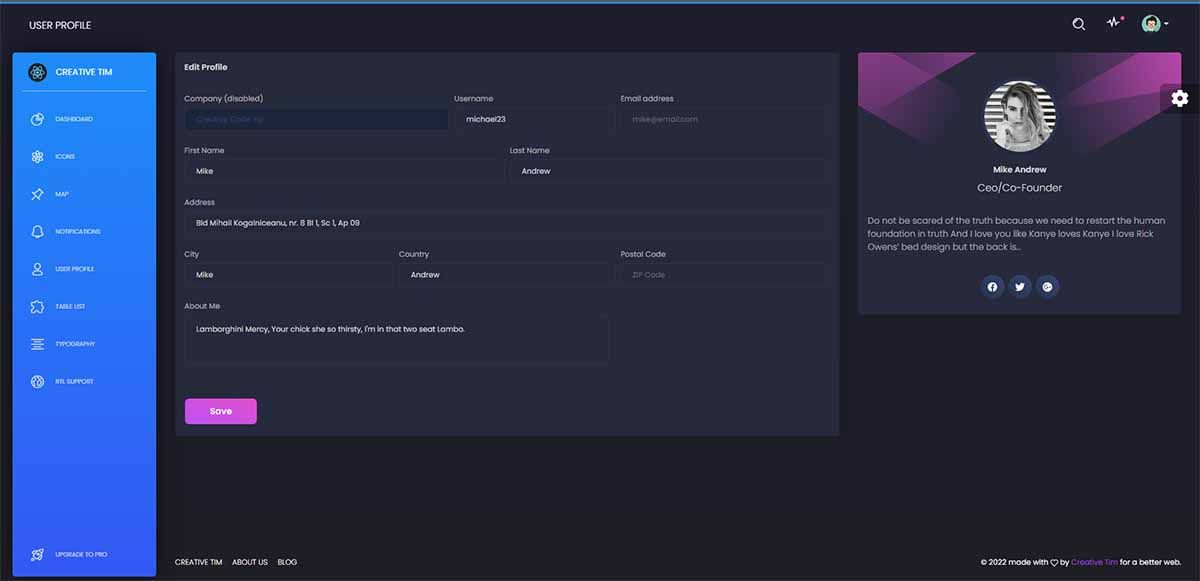Click the Table List sidebar icon
The width and height of the screenshot is (1200, 581).
pos(37,306)
